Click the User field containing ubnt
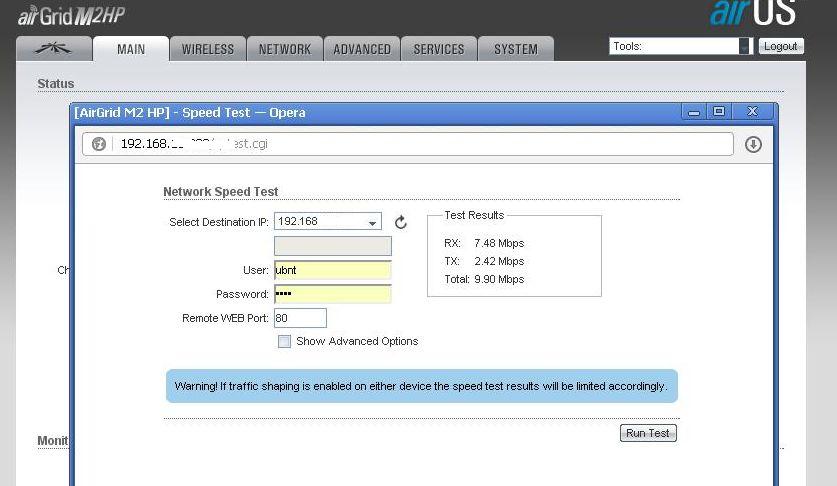This screenshot has height=486, width=837. (333, 270)
